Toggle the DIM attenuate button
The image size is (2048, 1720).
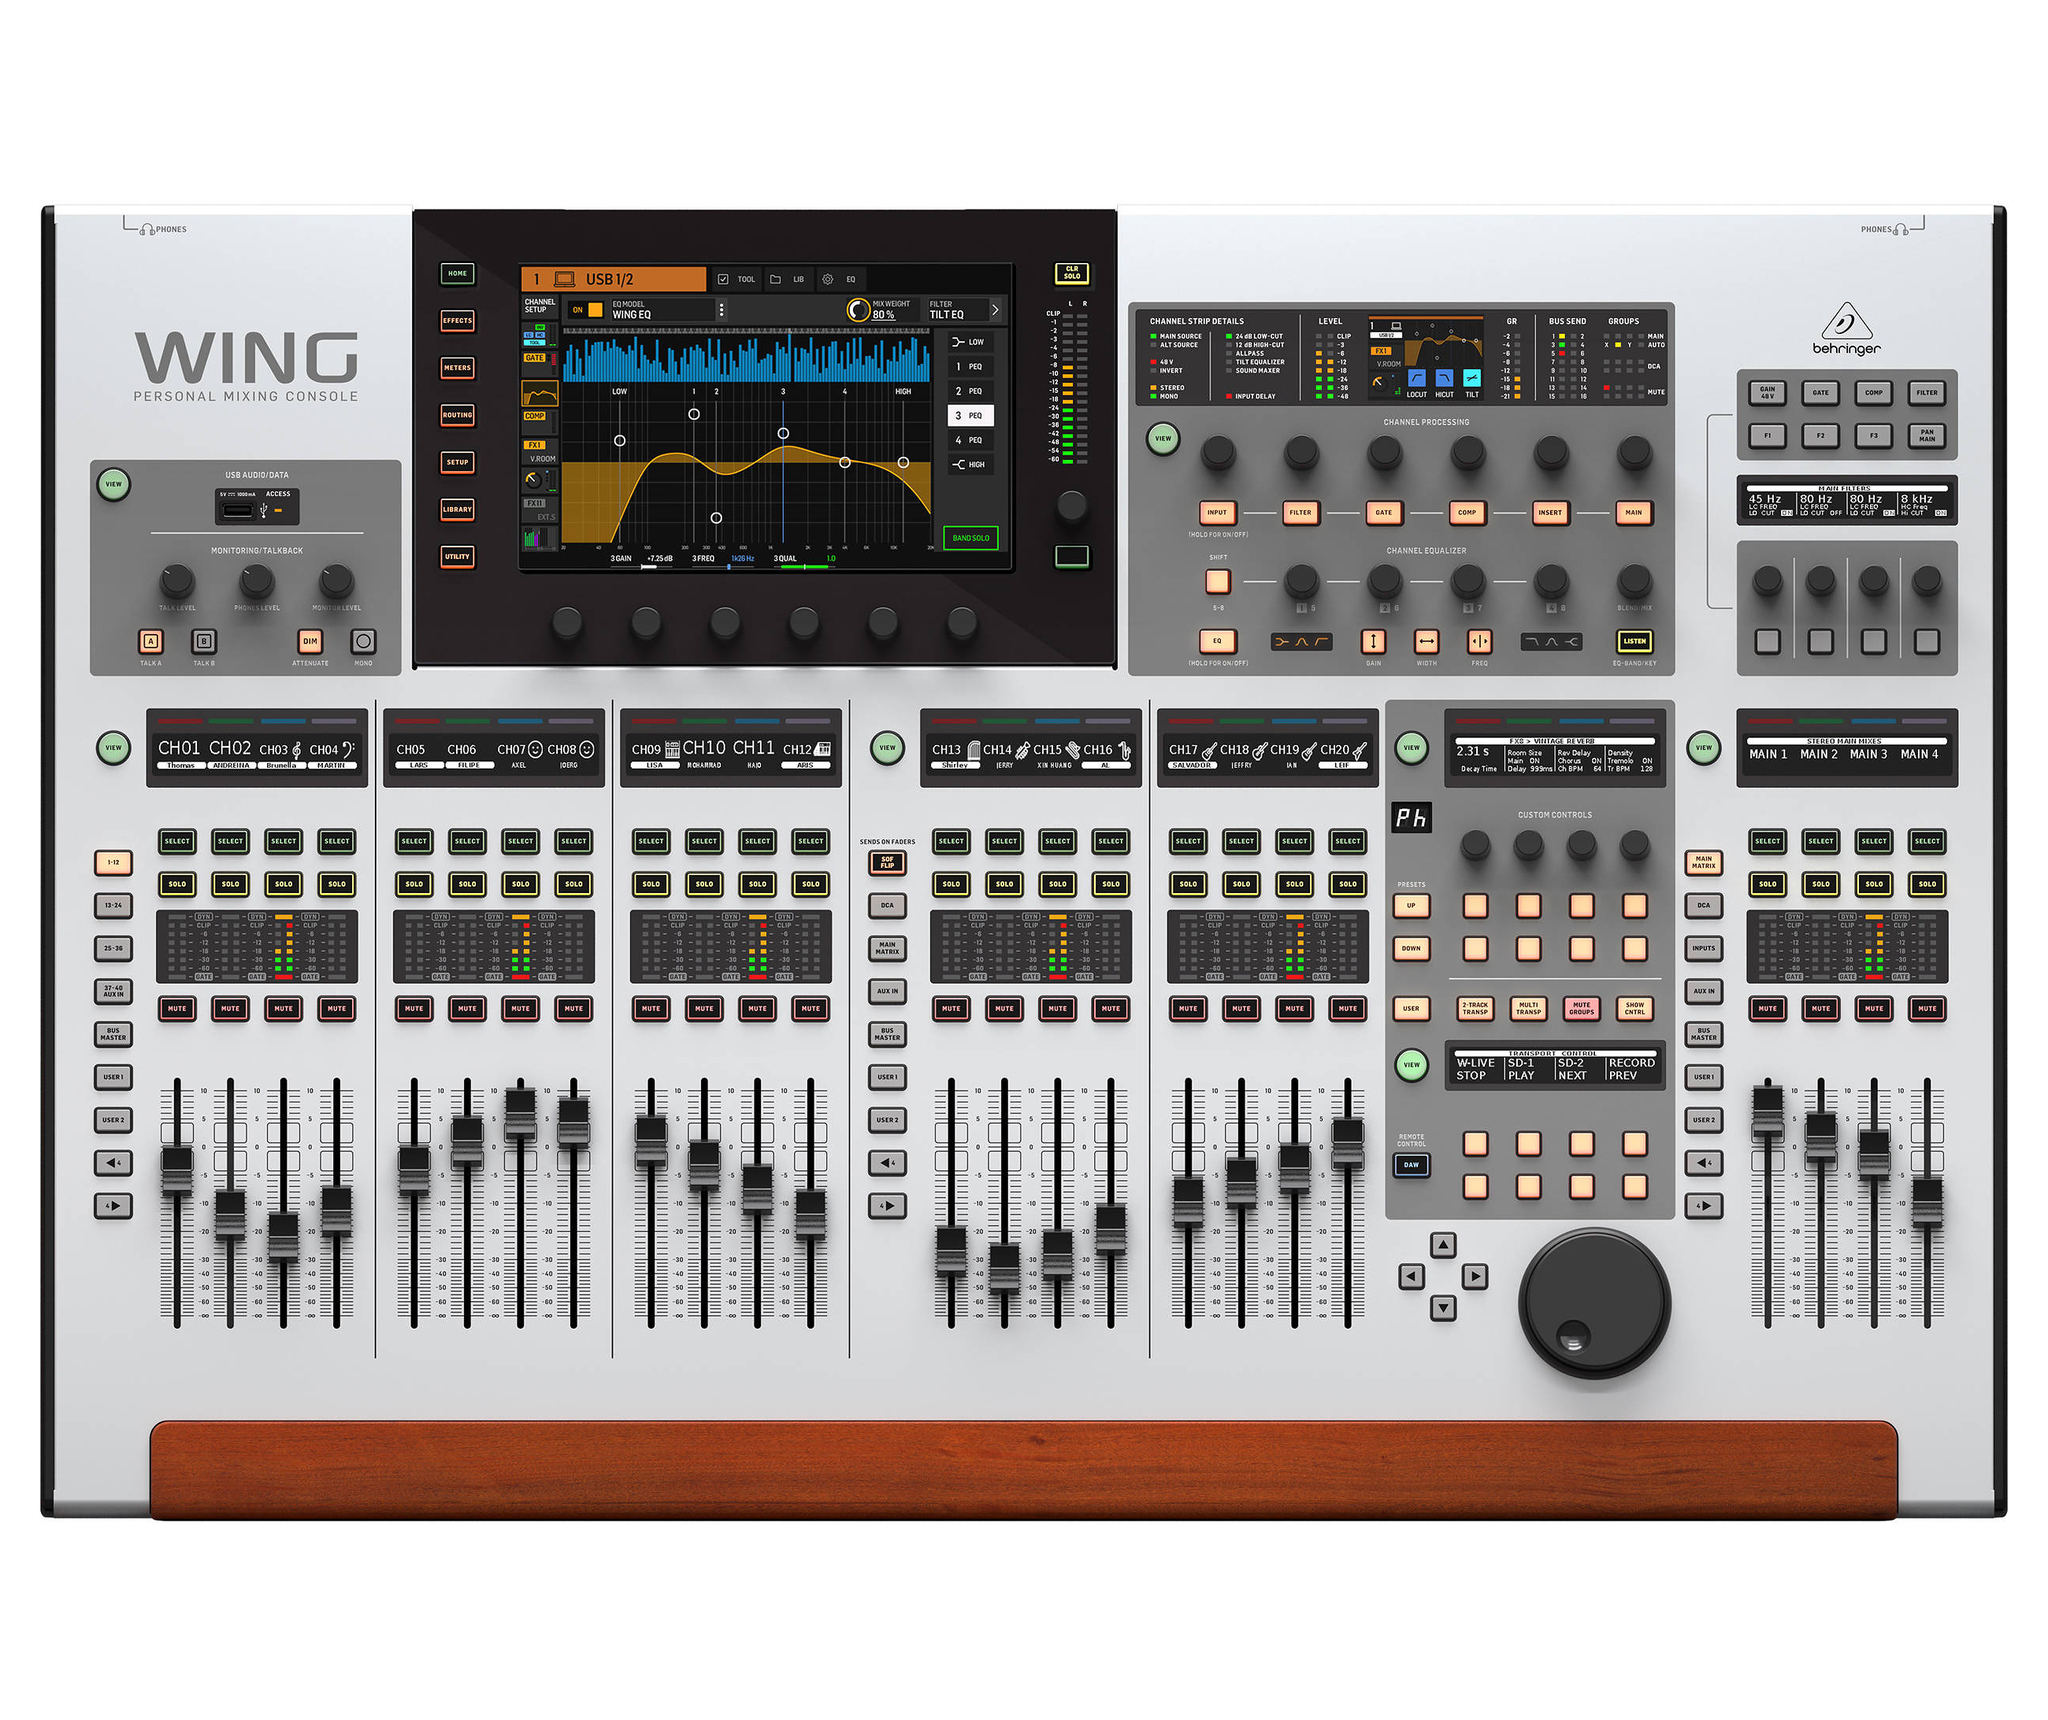click(310, 641)
